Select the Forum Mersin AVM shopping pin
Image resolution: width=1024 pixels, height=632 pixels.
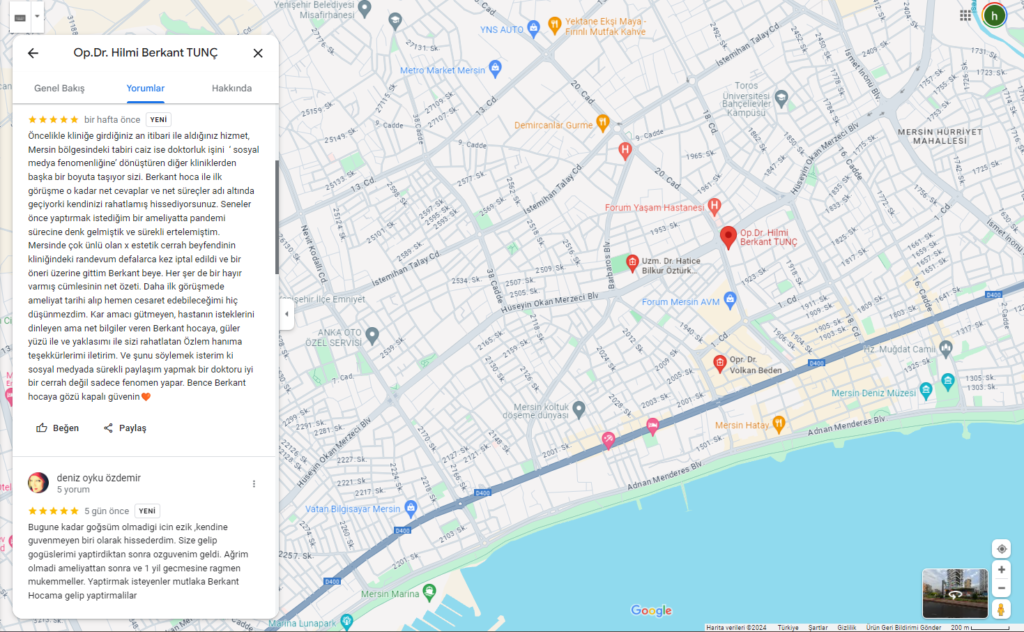click(730, 300)
